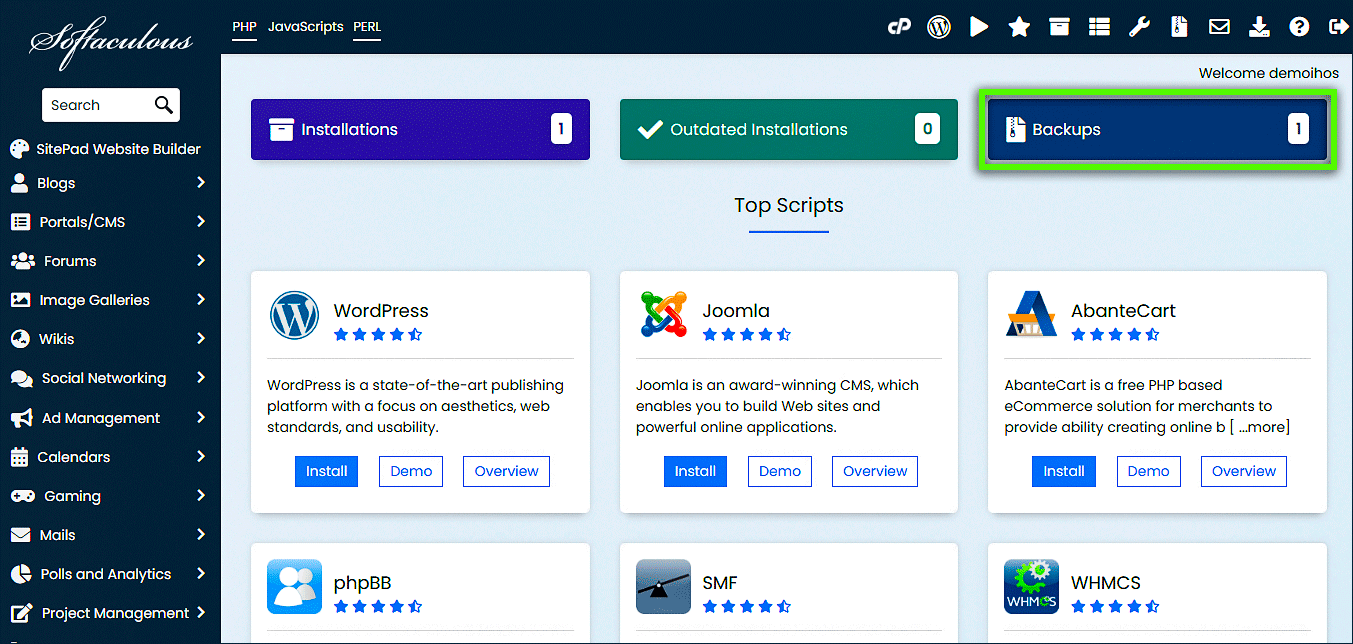1353x644 pixels.
Task: Open the Demos play icon
Action: (978, 26)
